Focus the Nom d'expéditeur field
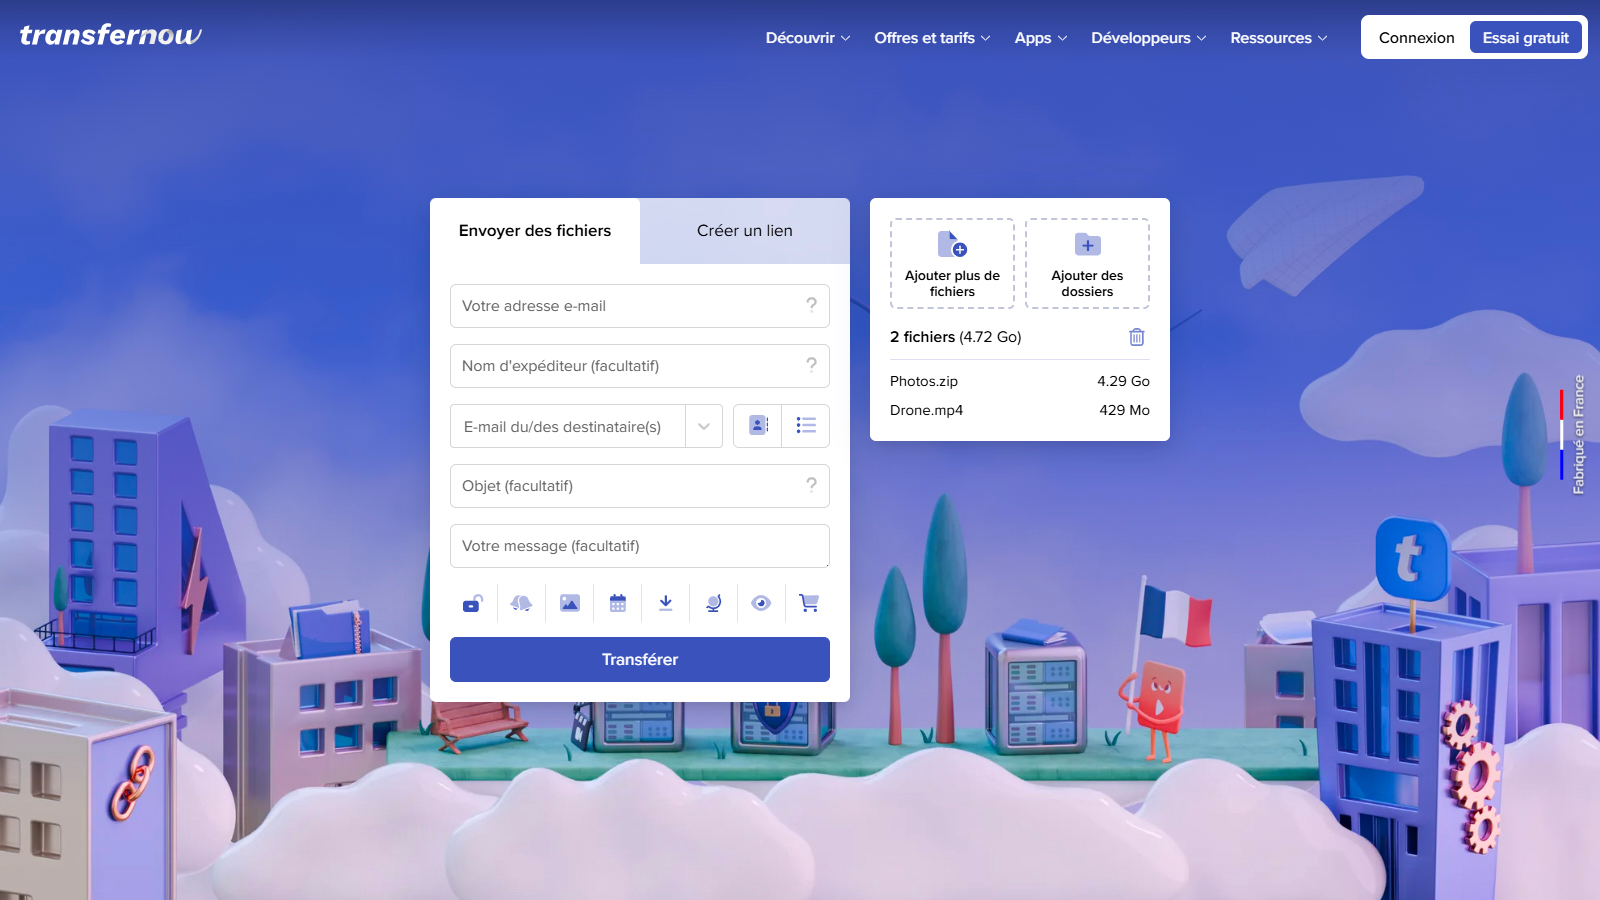1600x900 pixels. (x=640, y=366)
